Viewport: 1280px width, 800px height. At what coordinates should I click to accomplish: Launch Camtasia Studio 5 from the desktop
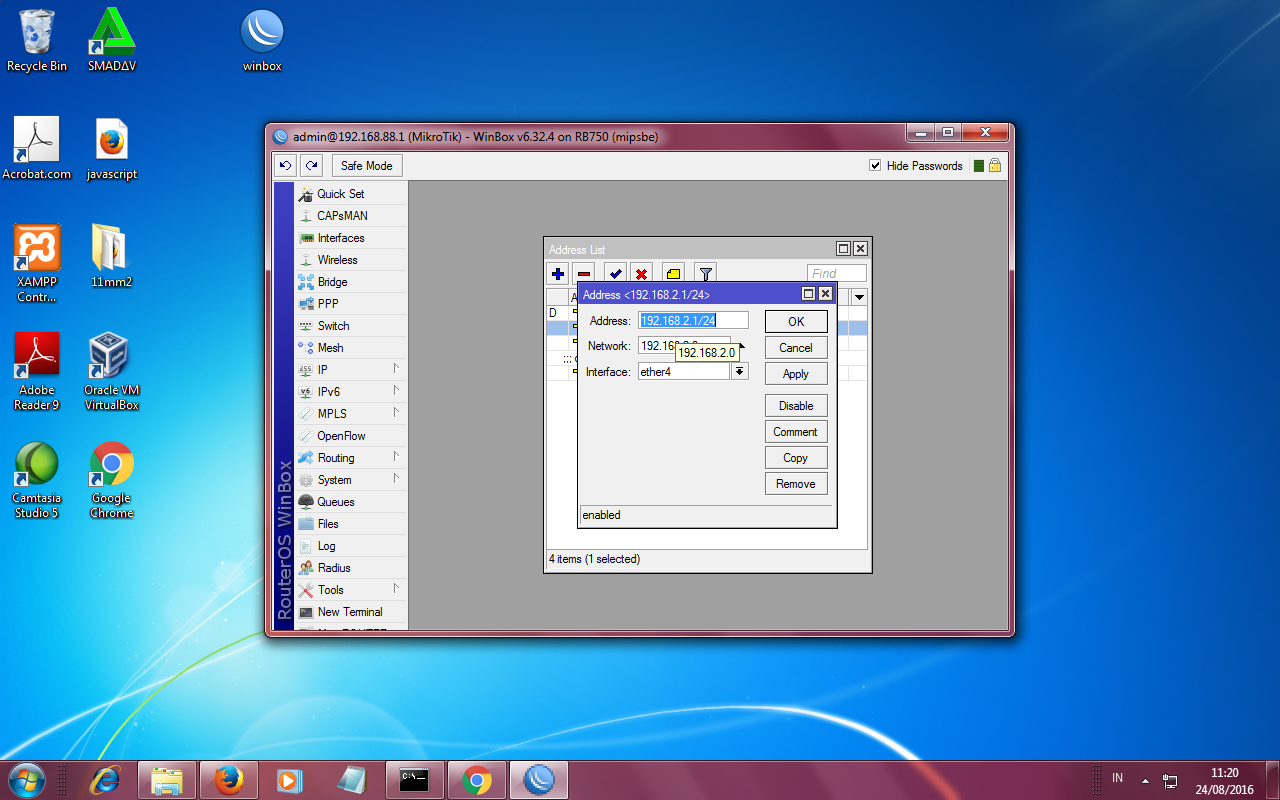tap(37, 480)
